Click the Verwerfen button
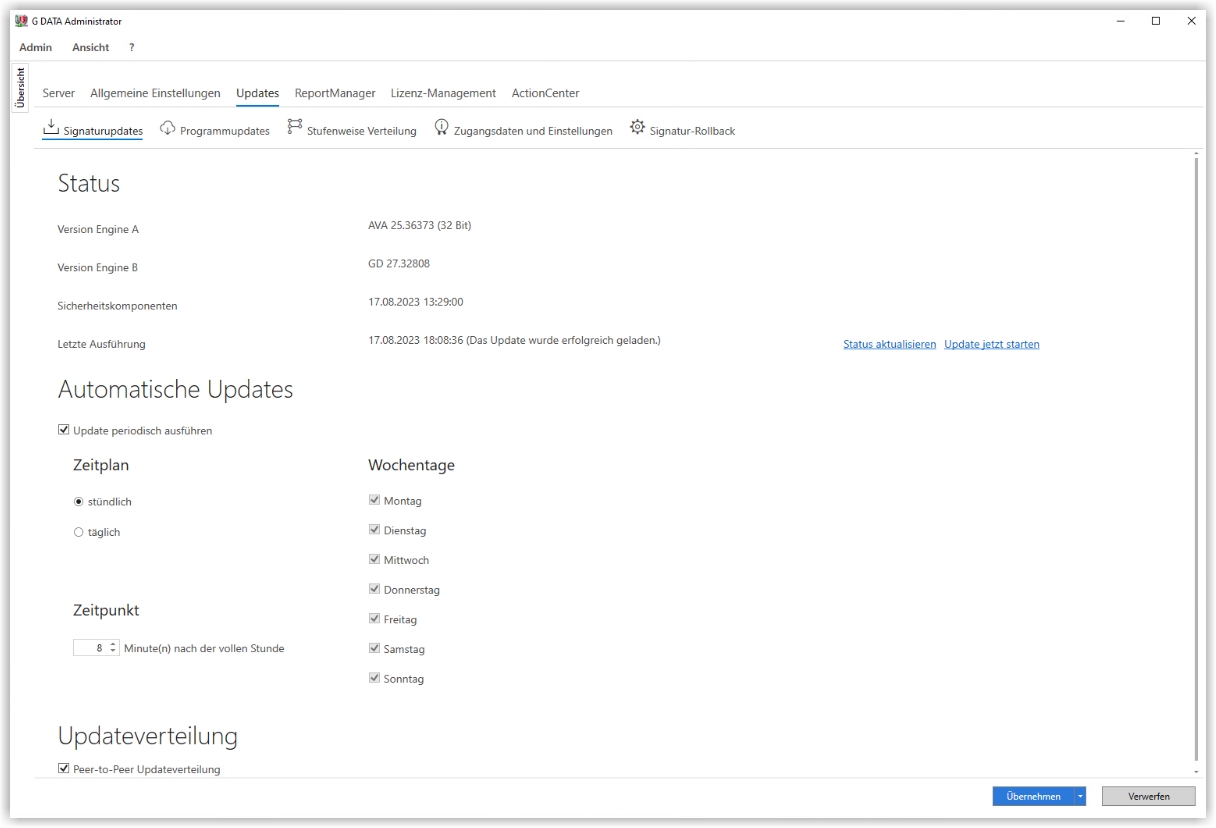The image size is (1216, 828). (x=1149, y=796)
